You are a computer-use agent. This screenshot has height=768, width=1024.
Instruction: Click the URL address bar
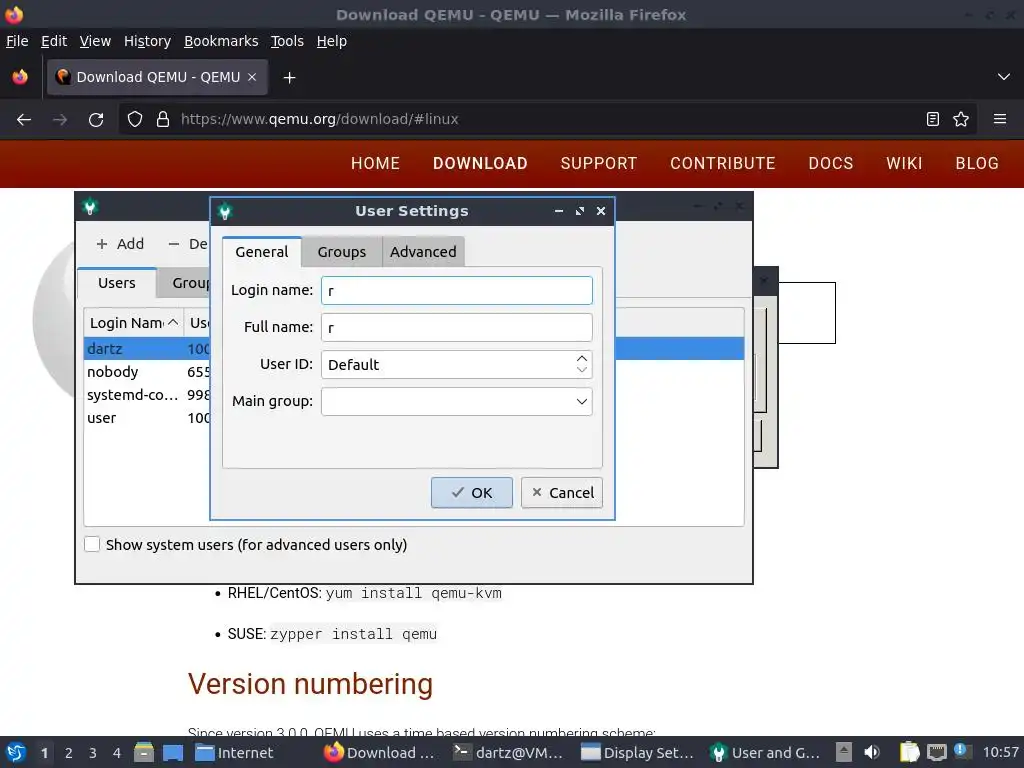point(547,119)
